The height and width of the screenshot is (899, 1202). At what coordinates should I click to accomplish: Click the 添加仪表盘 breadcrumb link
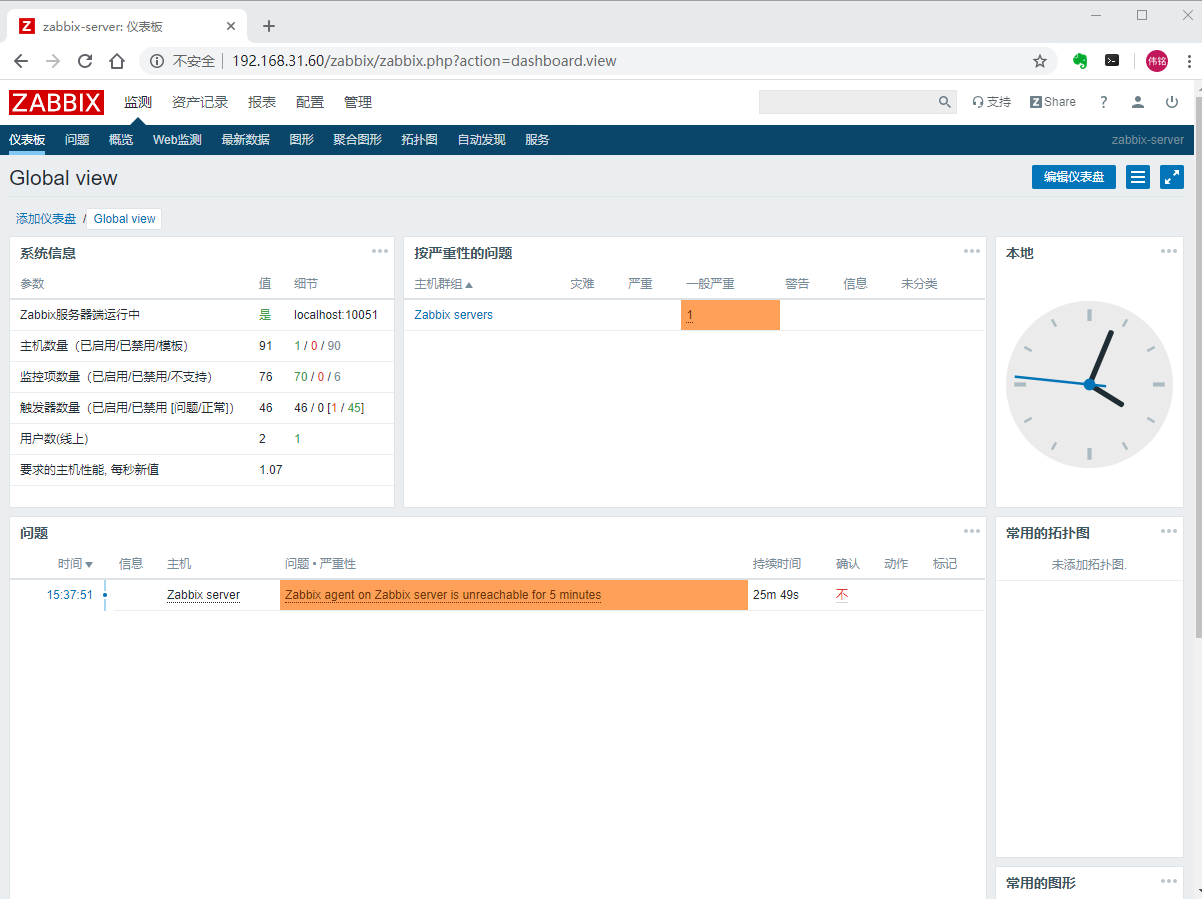[x=46, y=219]
